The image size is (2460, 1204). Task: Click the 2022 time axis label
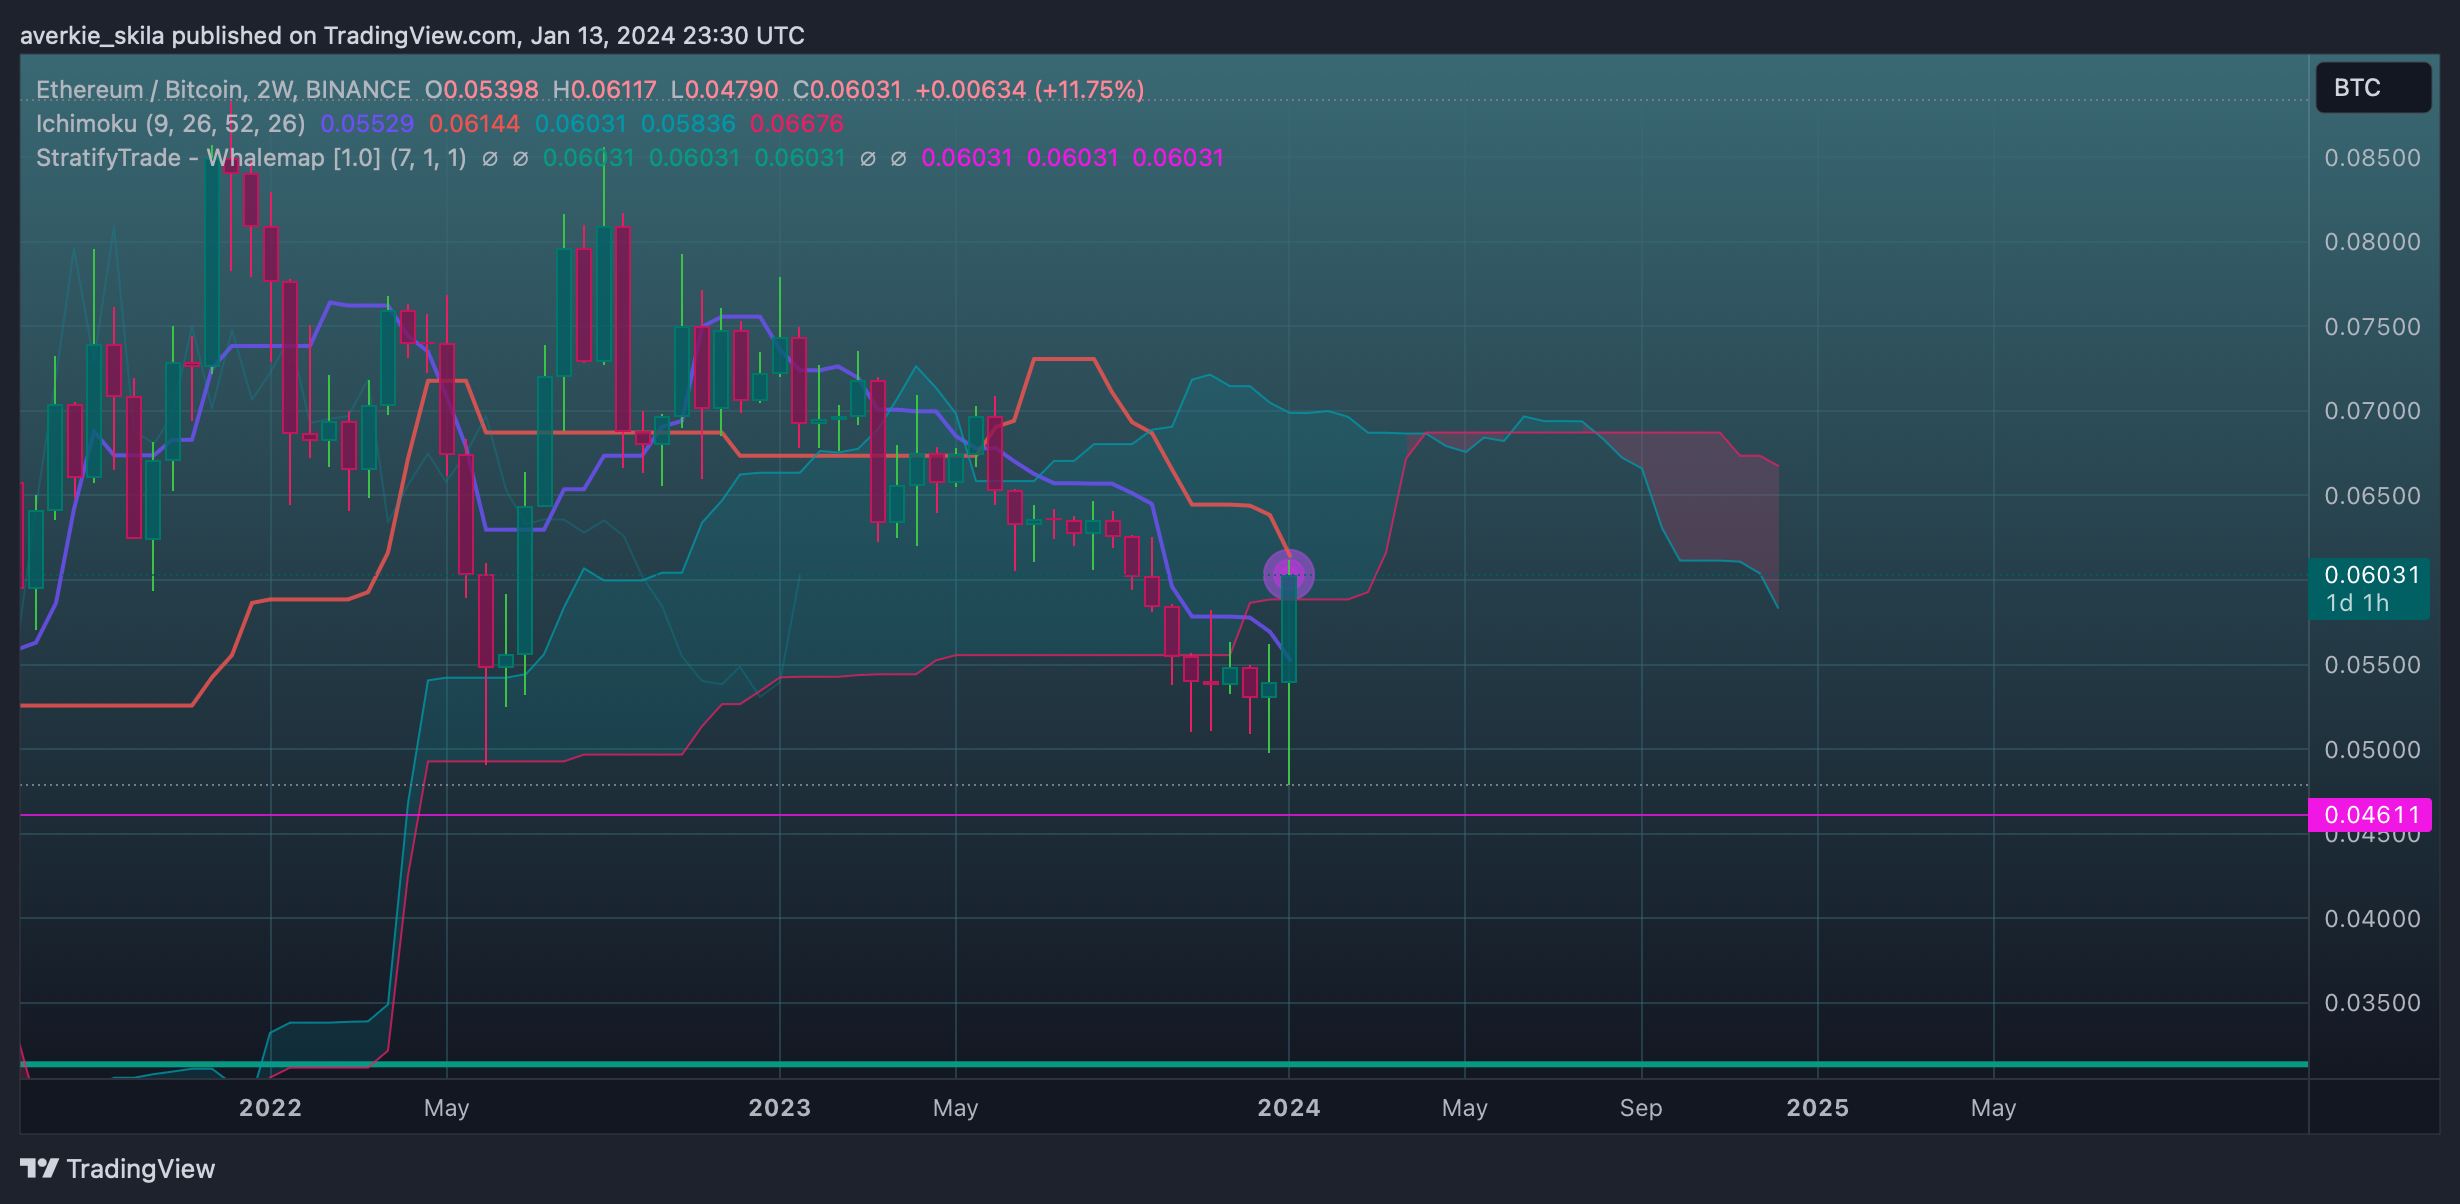pos(270,1108)
